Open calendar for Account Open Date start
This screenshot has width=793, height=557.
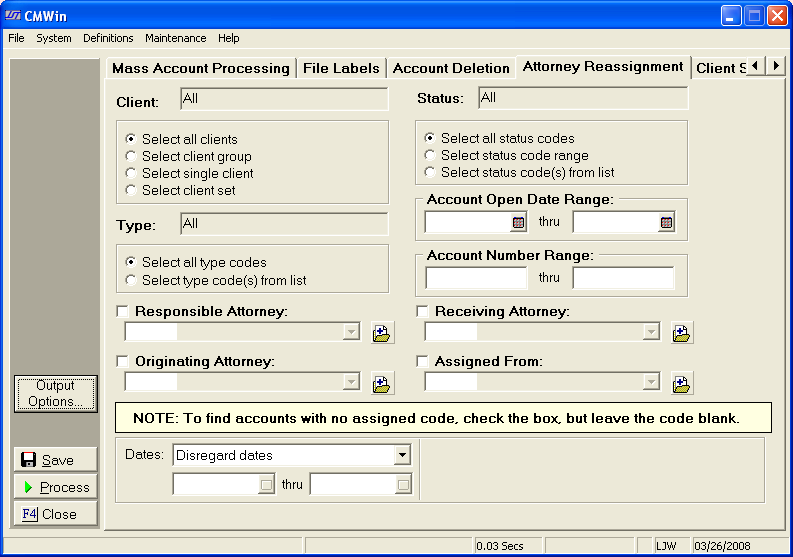(518, 223)
